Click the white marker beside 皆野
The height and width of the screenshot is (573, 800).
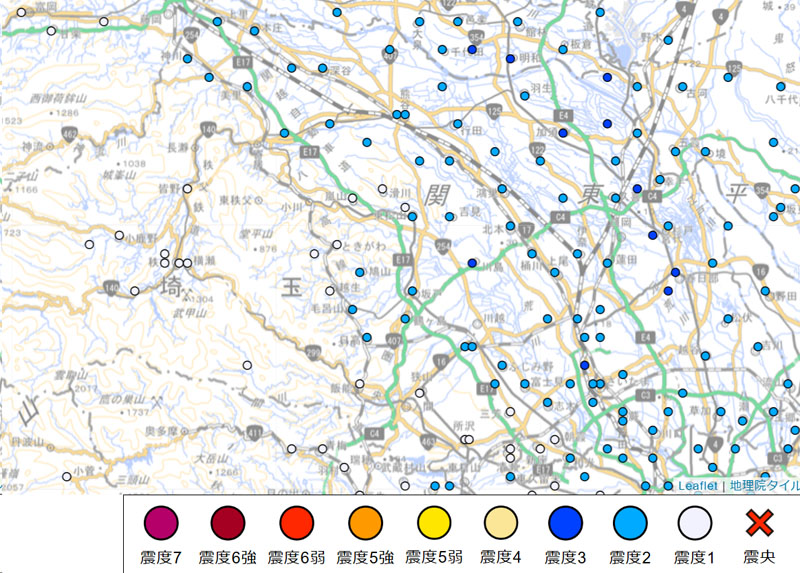(187, 189)
